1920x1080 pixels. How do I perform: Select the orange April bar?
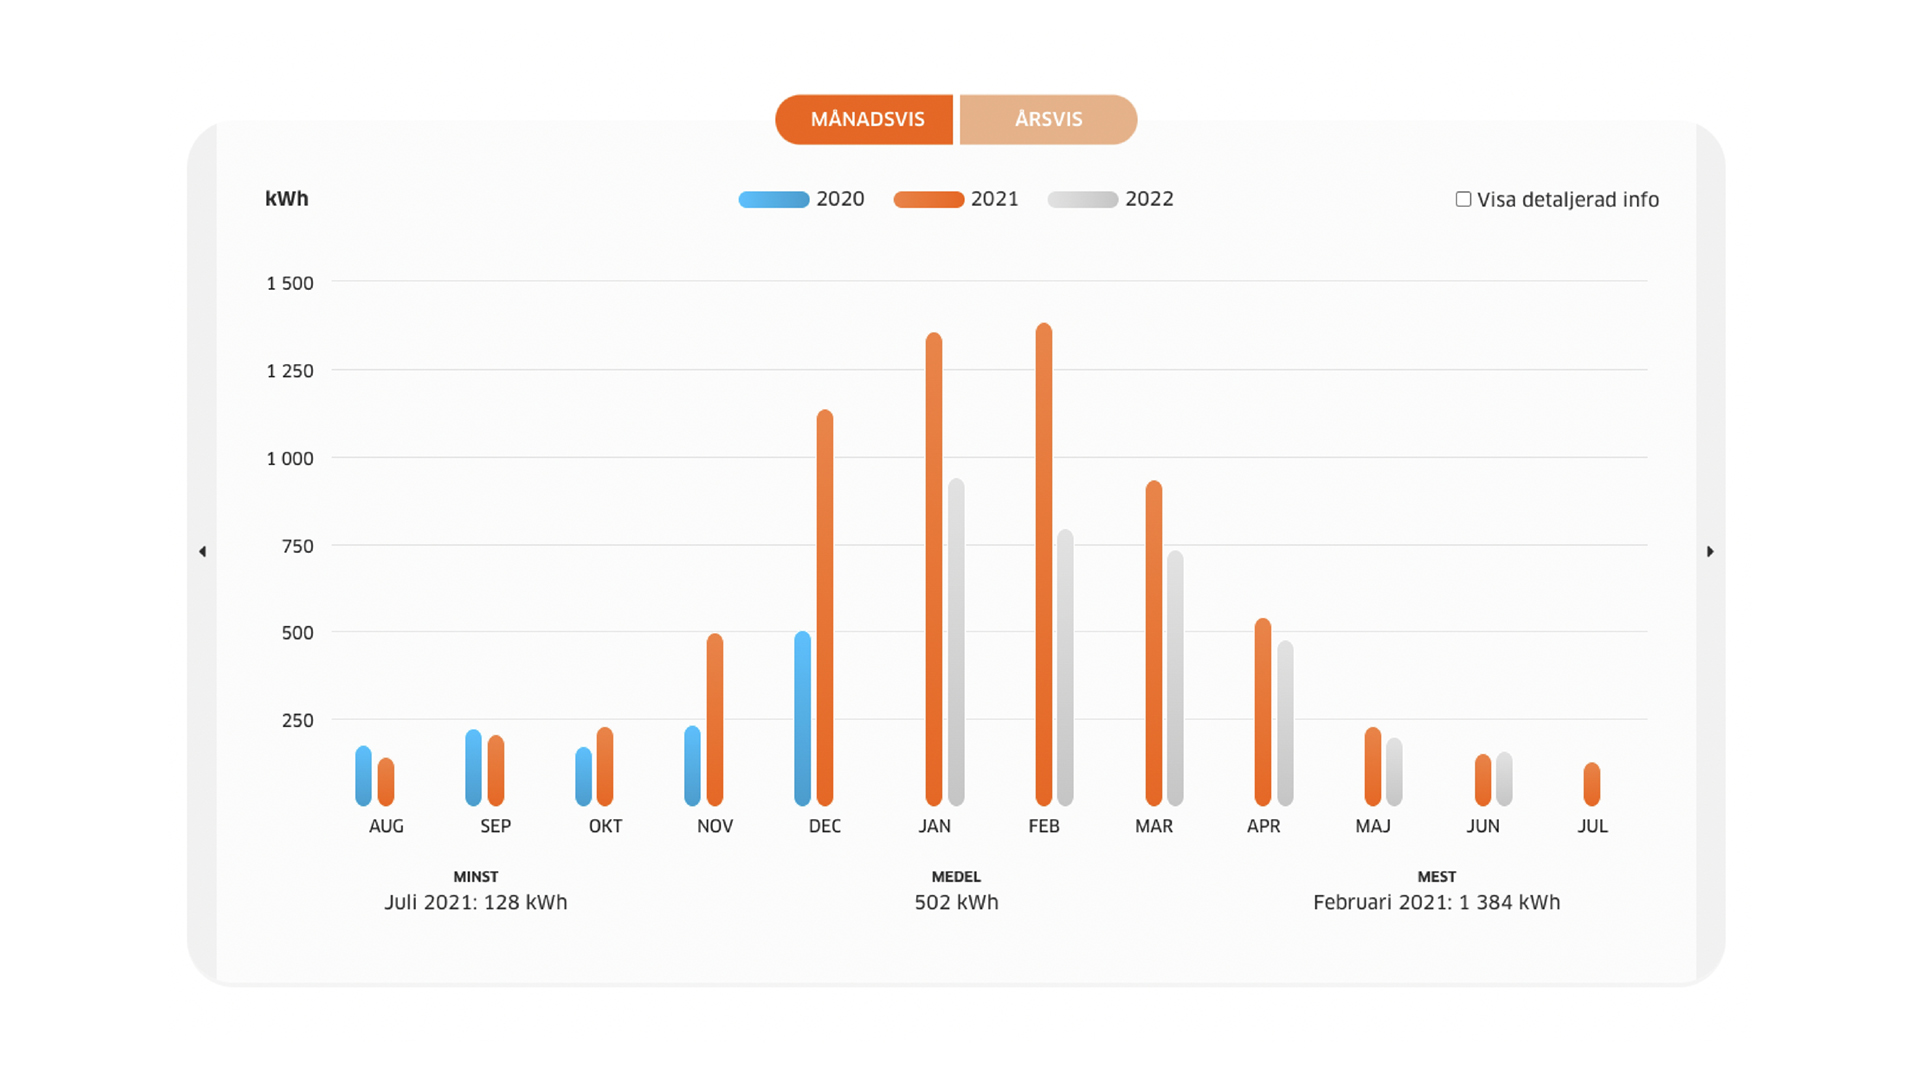(x=1262, y=712)
